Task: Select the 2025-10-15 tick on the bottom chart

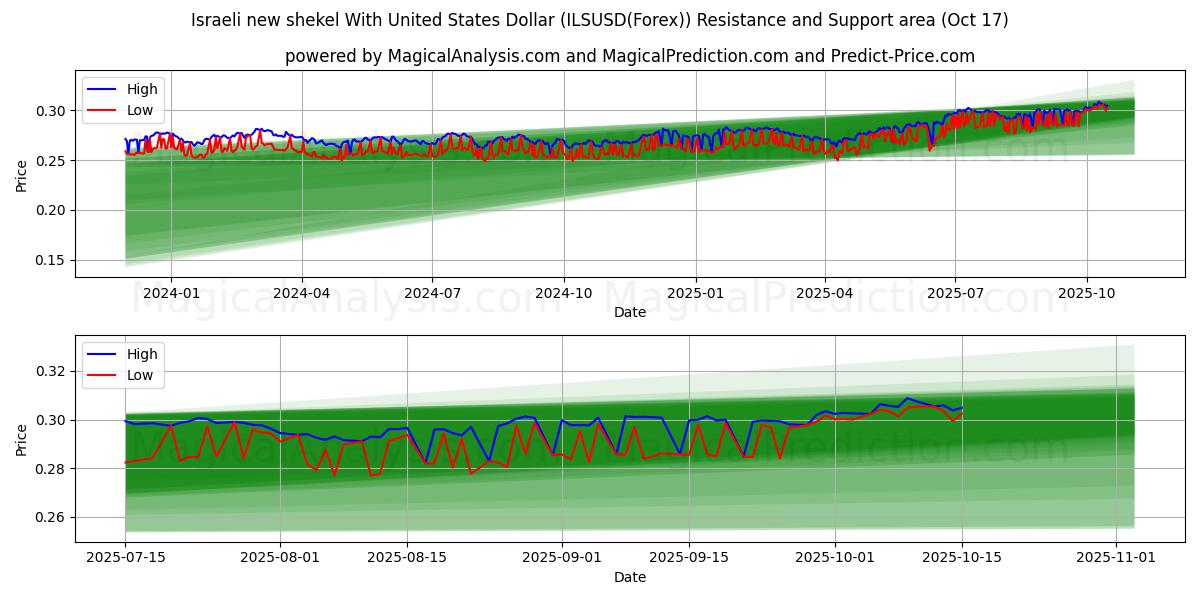Action: (962, 558)
